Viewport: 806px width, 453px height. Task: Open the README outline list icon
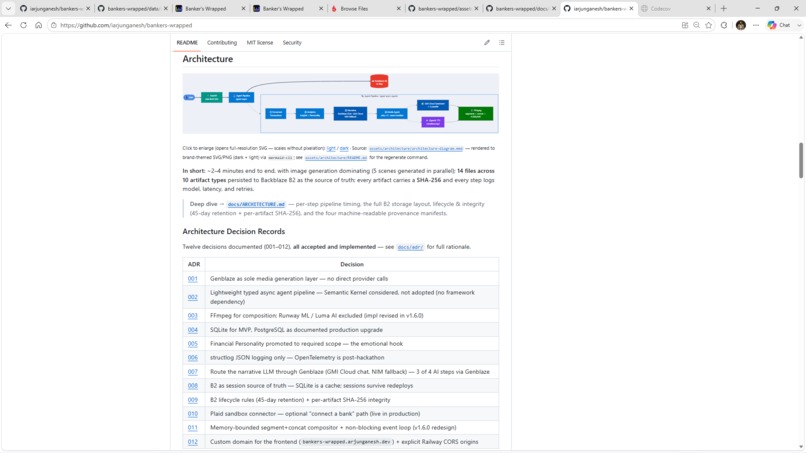(502, 43)
